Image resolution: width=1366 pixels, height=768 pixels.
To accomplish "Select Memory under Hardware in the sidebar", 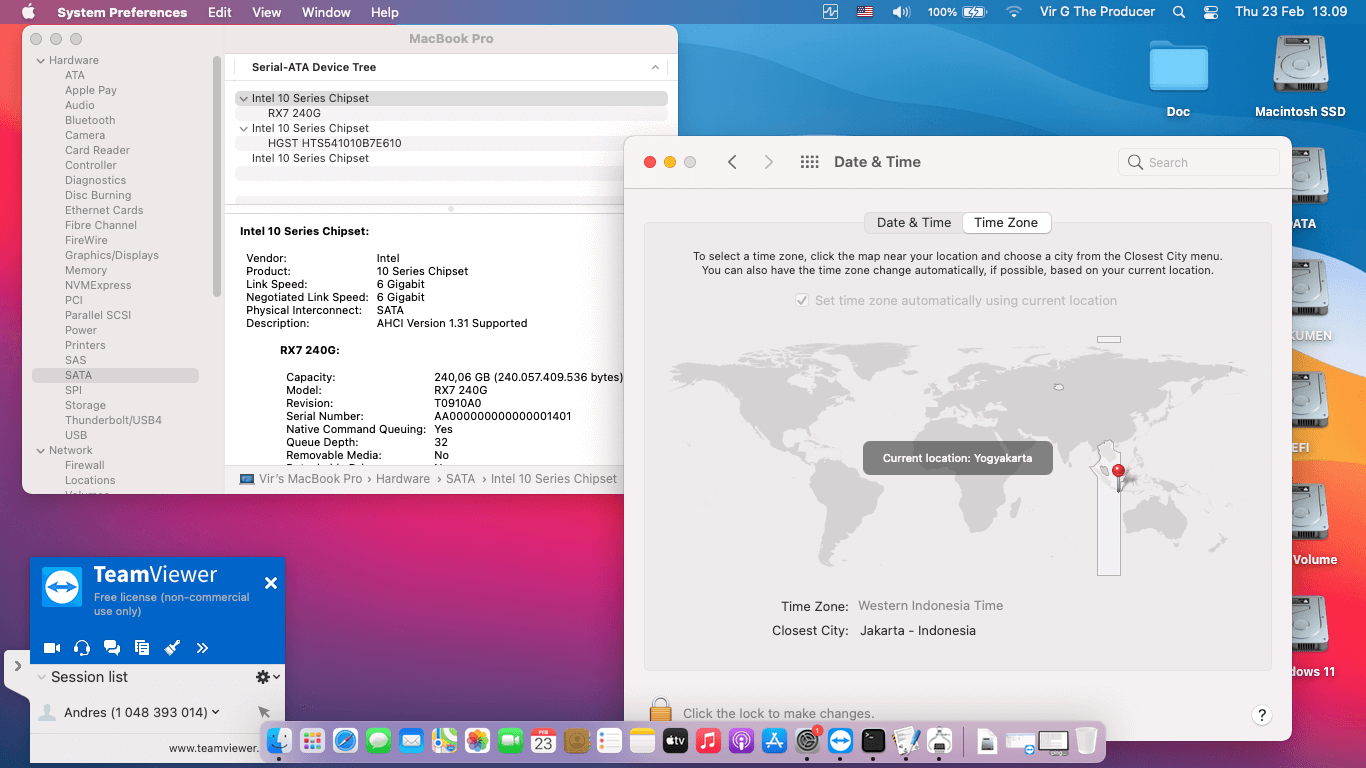I will (86, 270).
